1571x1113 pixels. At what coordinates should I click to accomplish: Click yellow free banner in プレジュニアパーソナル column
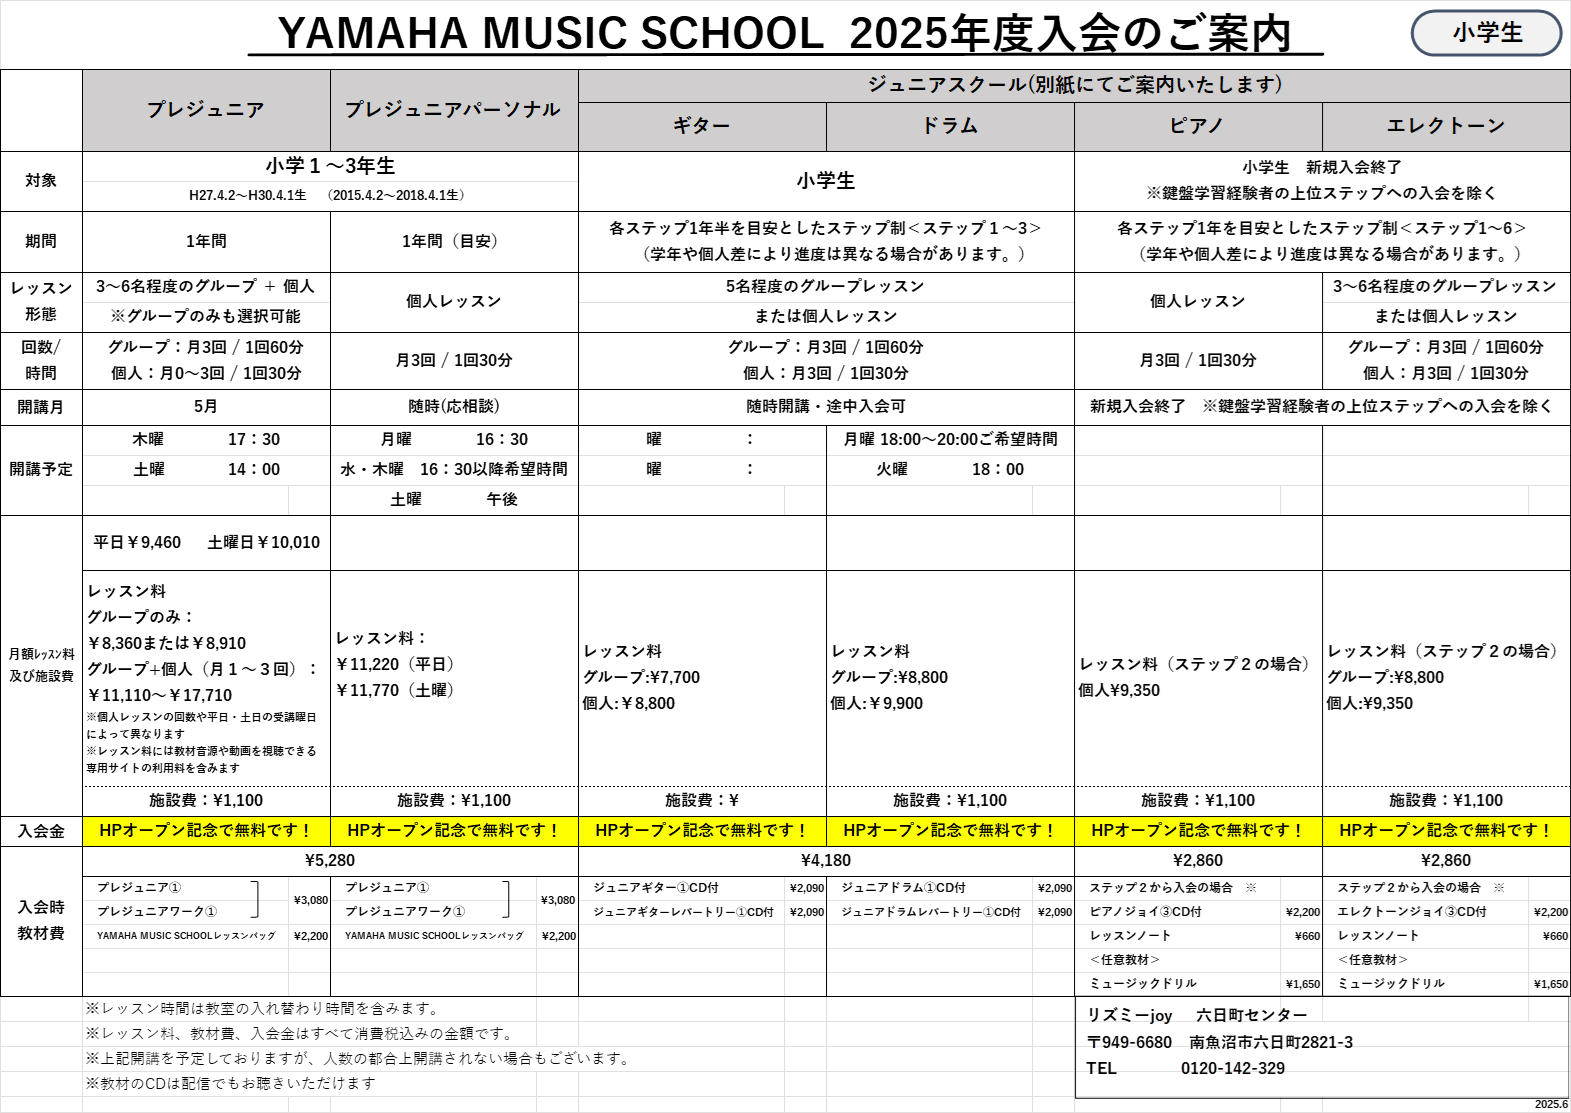click(454, 831)
